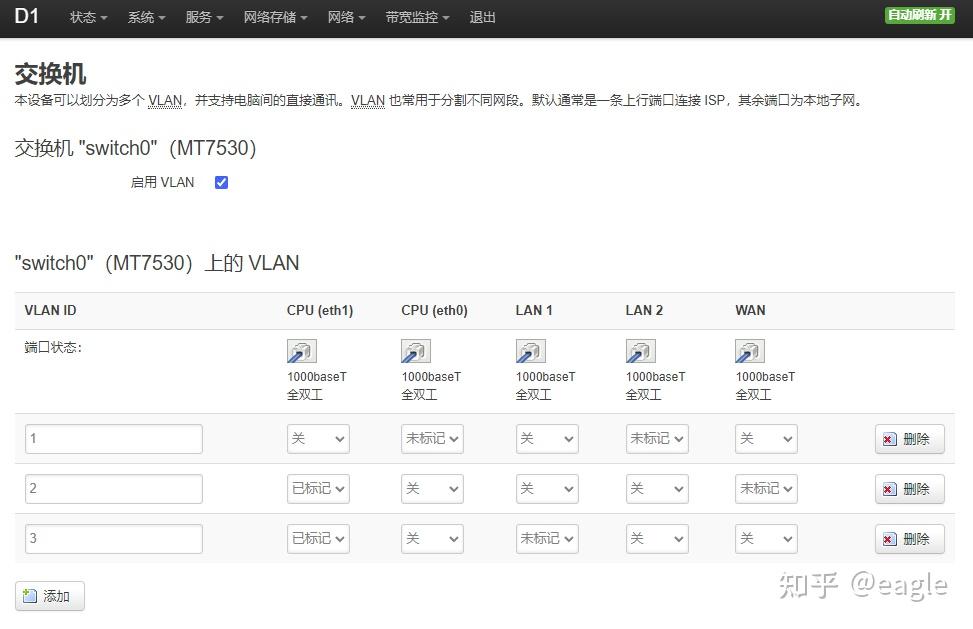Image resolution: width=973 pixels, height=629 pixels.
Task: Open the CPU (eth1) dropdown for VLAN 1
Action: pos(318,438)
